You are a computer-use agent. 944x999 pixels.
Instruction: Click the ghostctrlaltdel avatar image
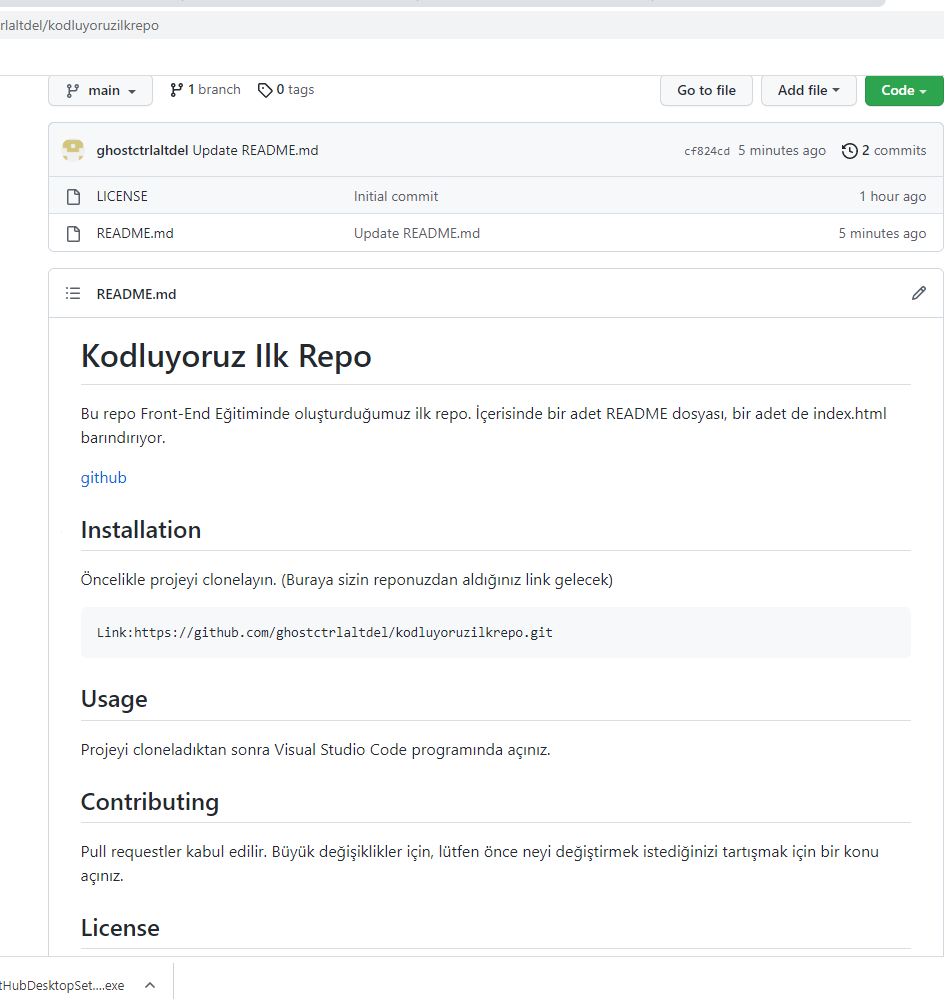coord(73,150)
